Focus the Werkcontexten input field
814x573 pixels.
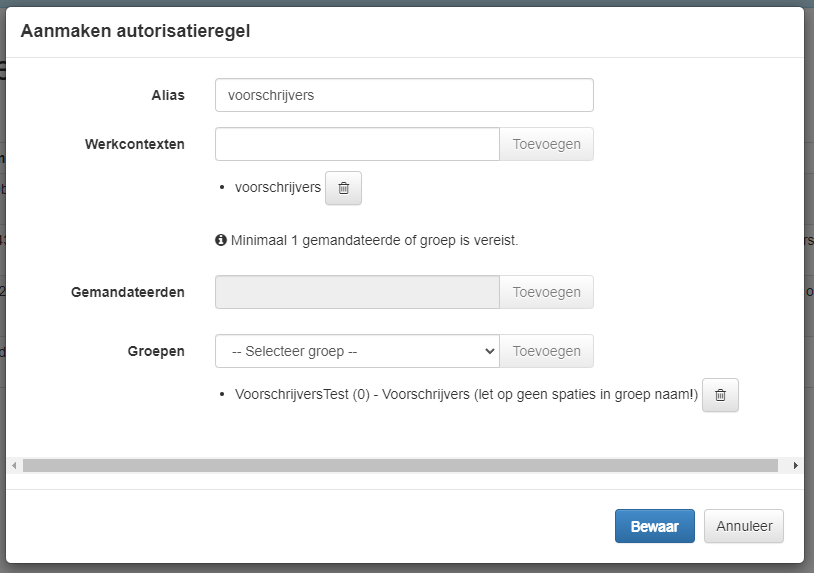click(357, 144)
